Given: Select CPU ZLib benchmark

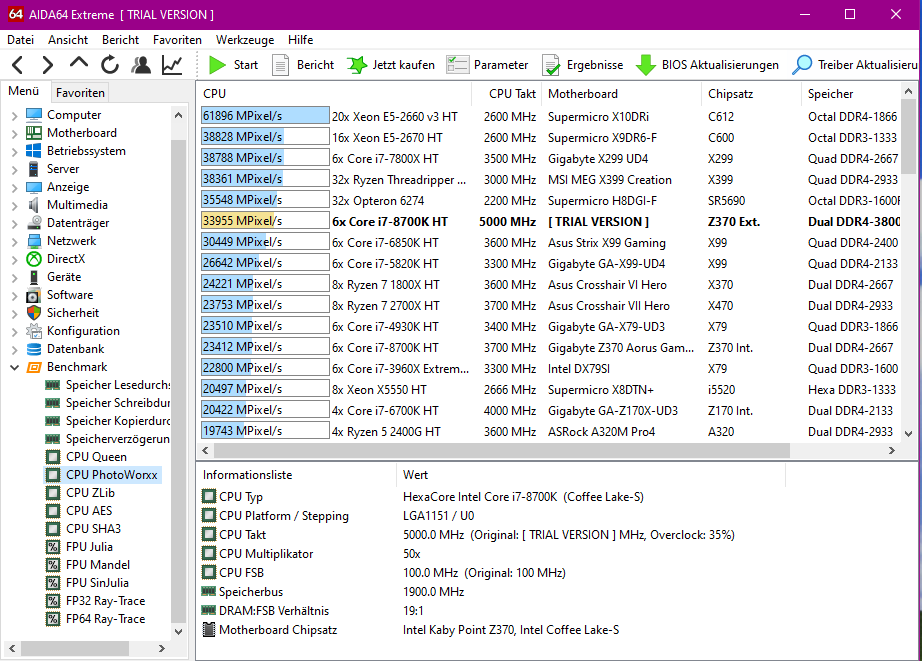Looking at the screenshot, I should 91,493.
